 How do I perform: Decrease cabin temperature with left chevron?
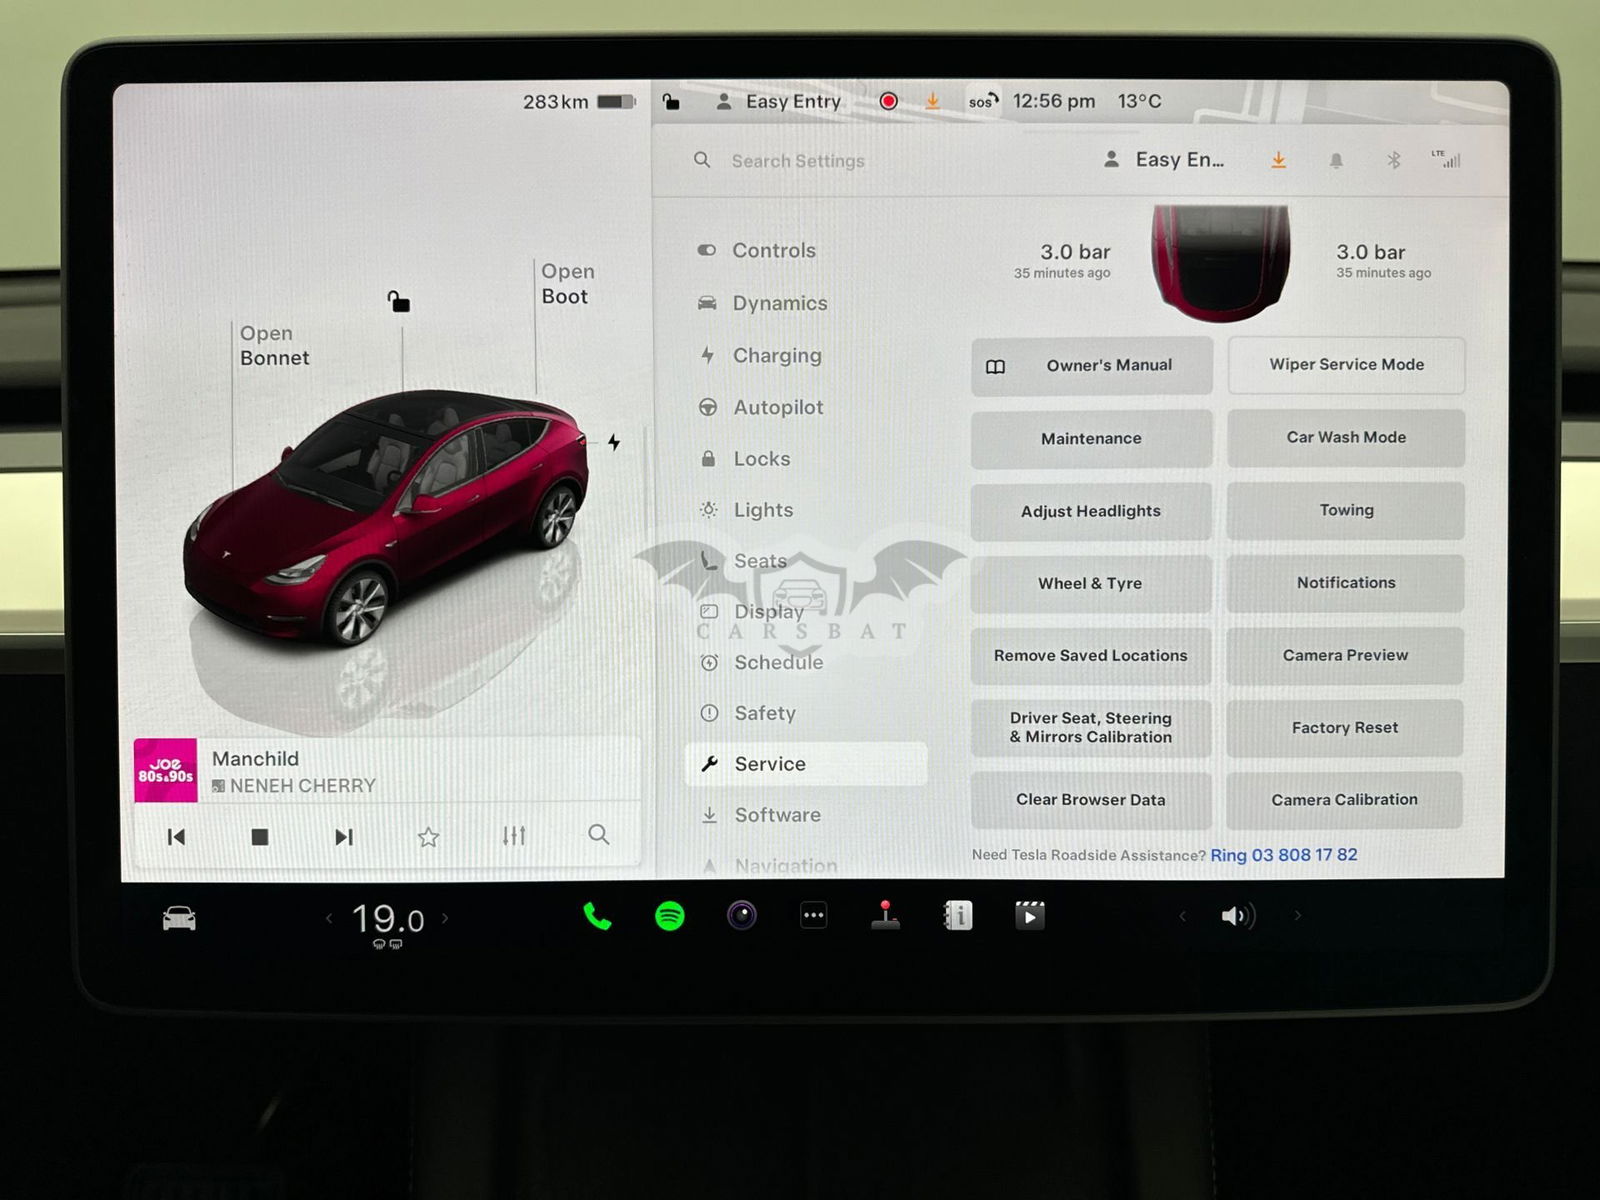pos(328,918)
